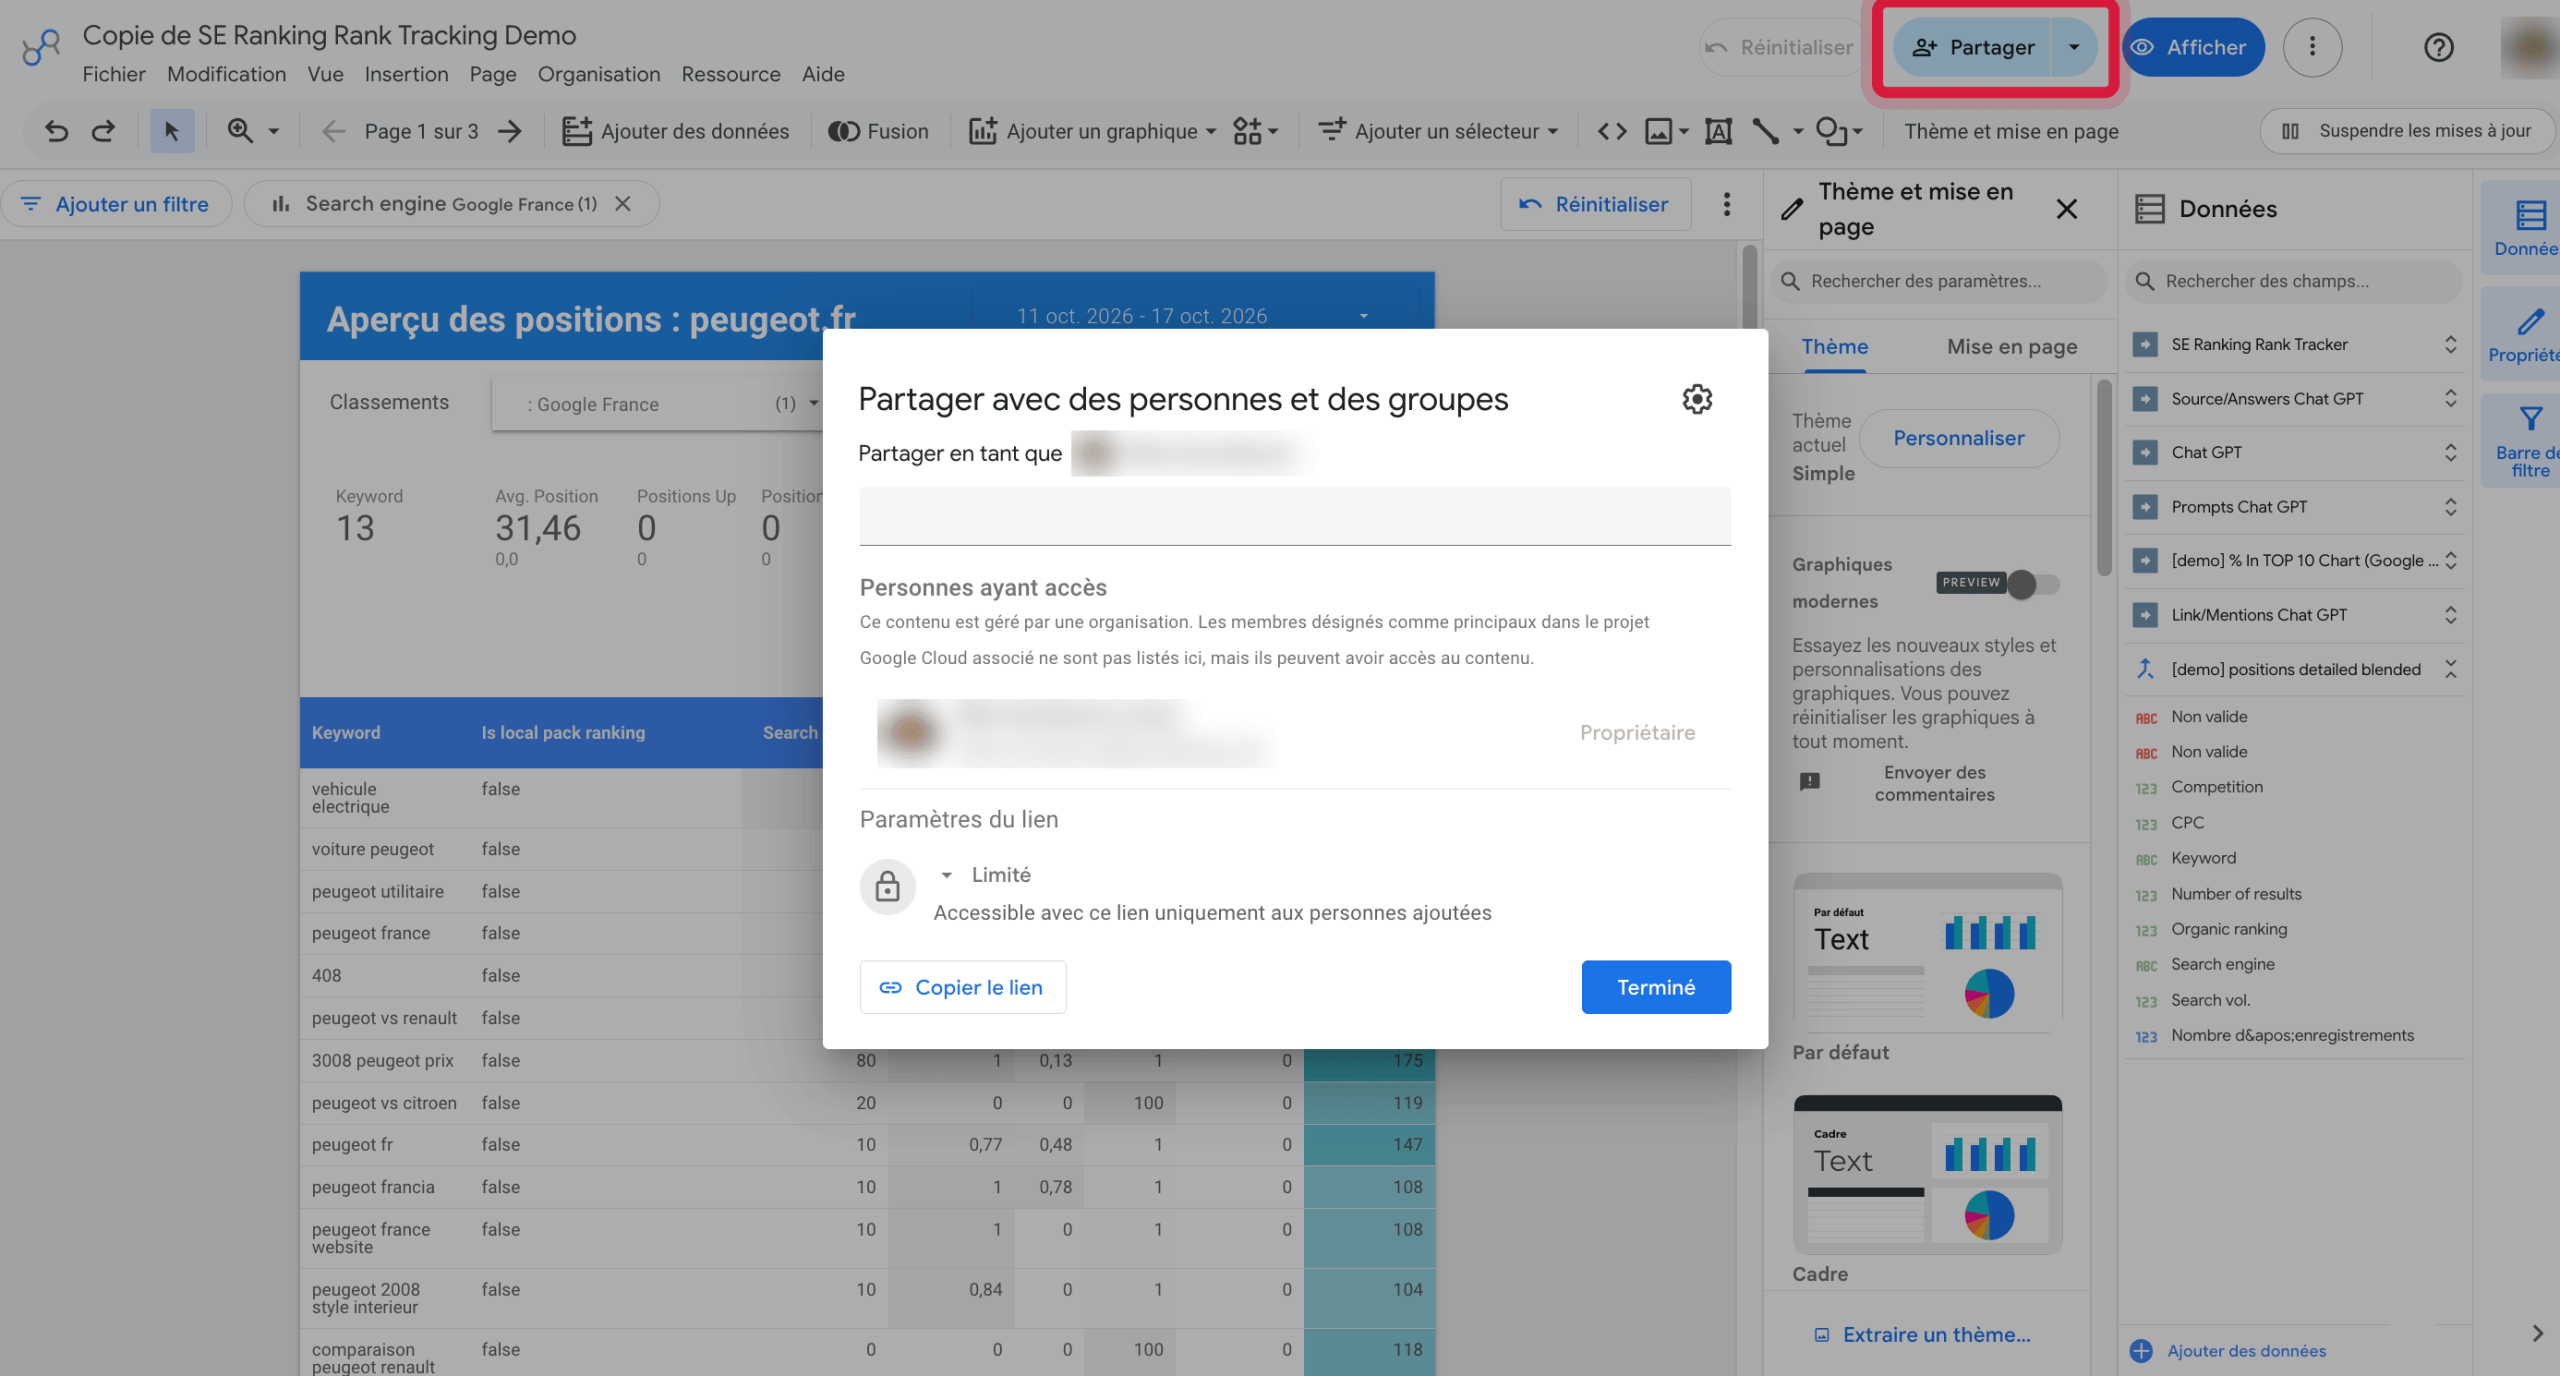Insert embedded URL code icon
The height and width of the screenshot is (1376, 2560).
click(x=1611, y=131)
